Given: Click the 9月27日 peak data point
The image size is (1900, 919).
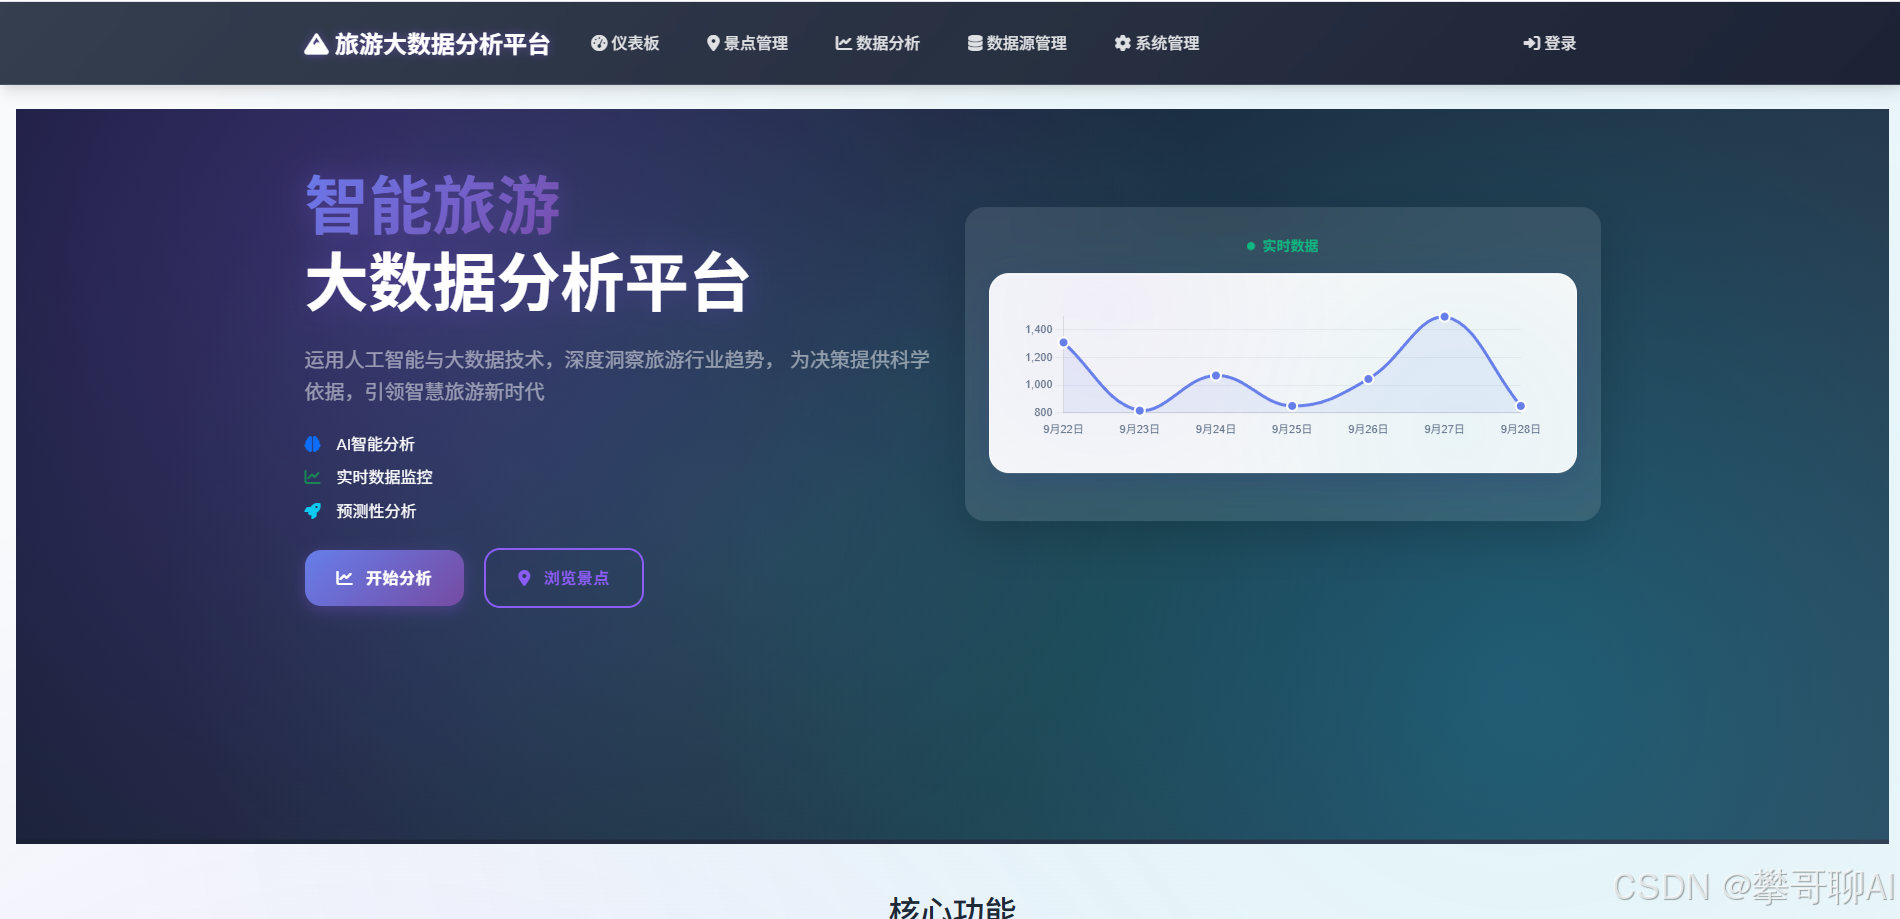Looking at the screenshot, I should click(x=1444, y=317).
